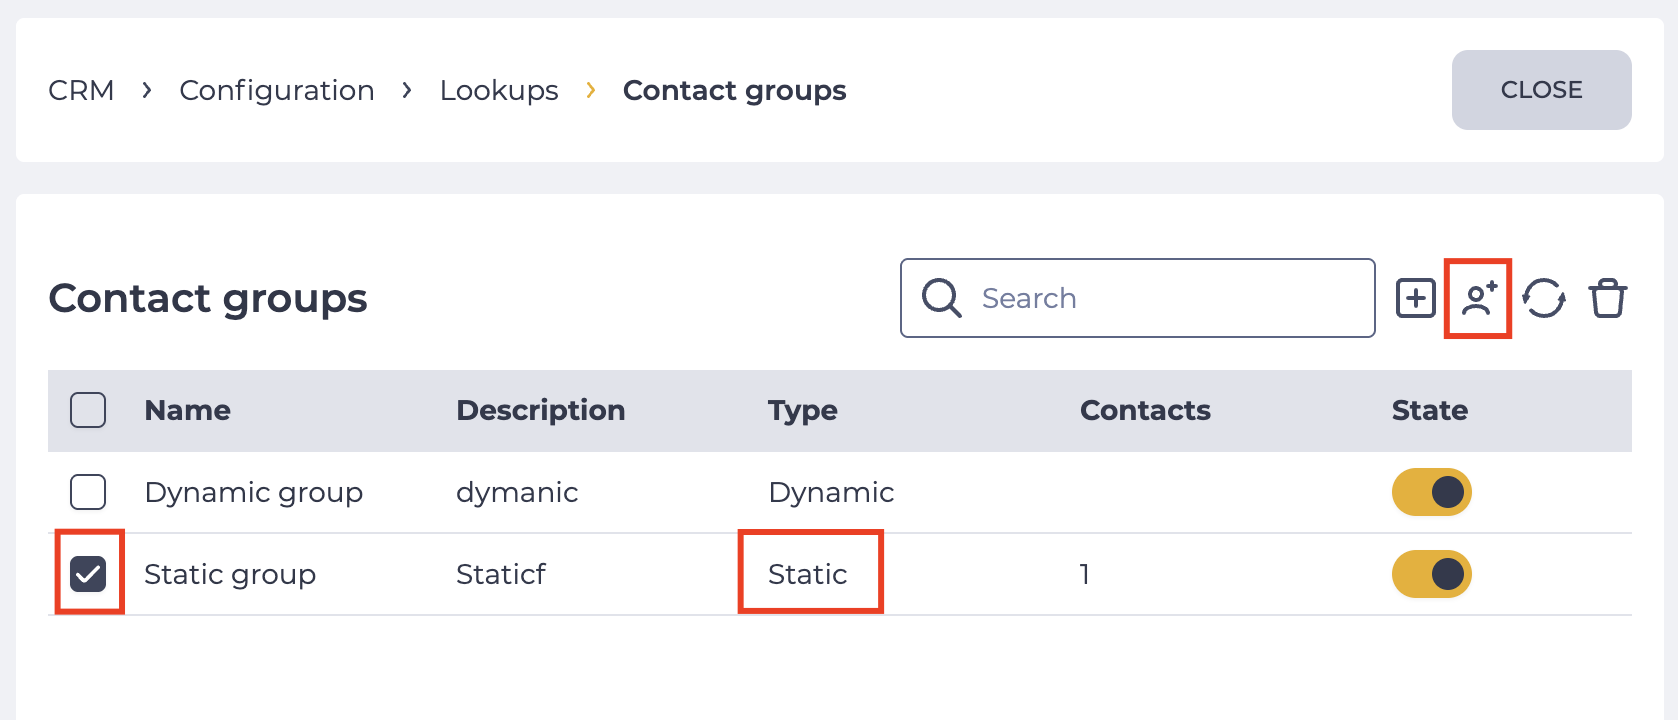
Task: Select the 'Dynamic group' name cell
Action: (x=253, y=492)
